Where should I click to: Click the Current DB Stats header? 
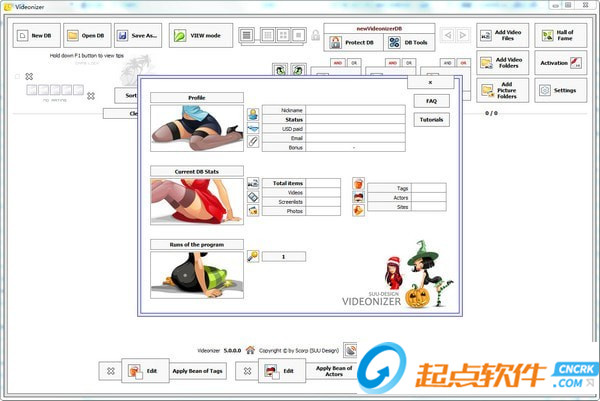tap(197, 171)
